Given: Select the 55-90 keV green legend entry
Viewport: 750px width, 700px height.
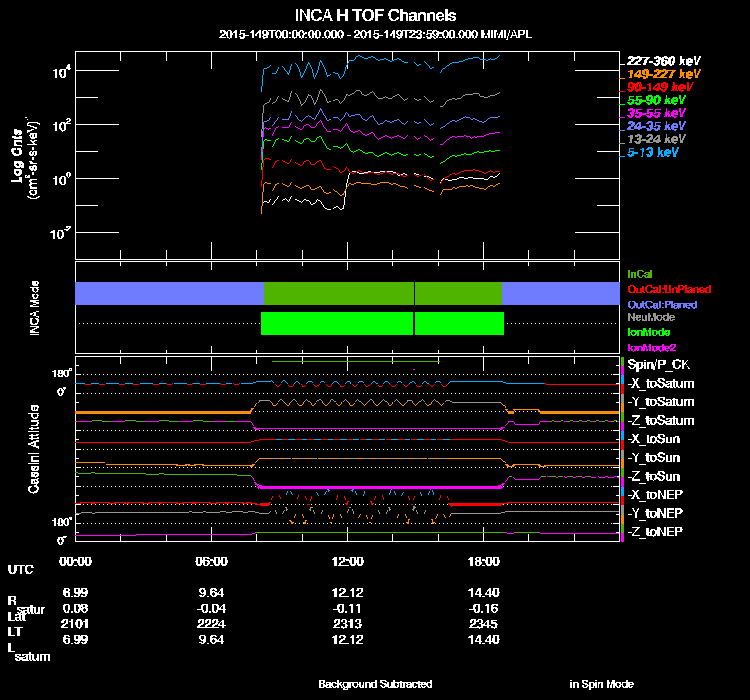Looking at the screenshot, I should [x=656, y=100].
